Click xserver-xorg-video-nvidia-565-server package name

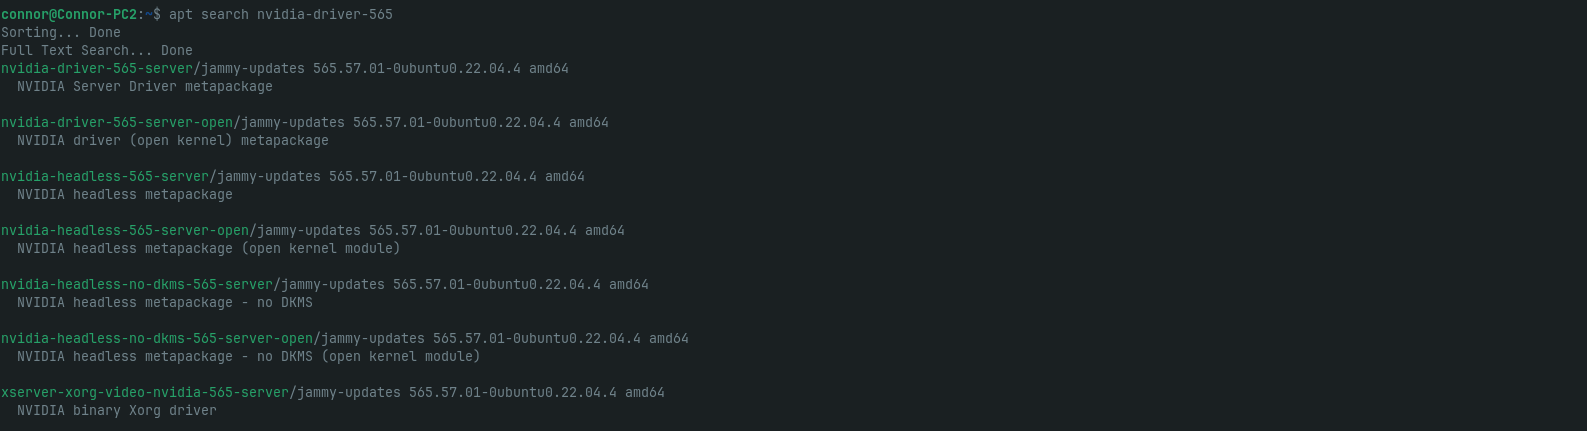pos(145,393)
